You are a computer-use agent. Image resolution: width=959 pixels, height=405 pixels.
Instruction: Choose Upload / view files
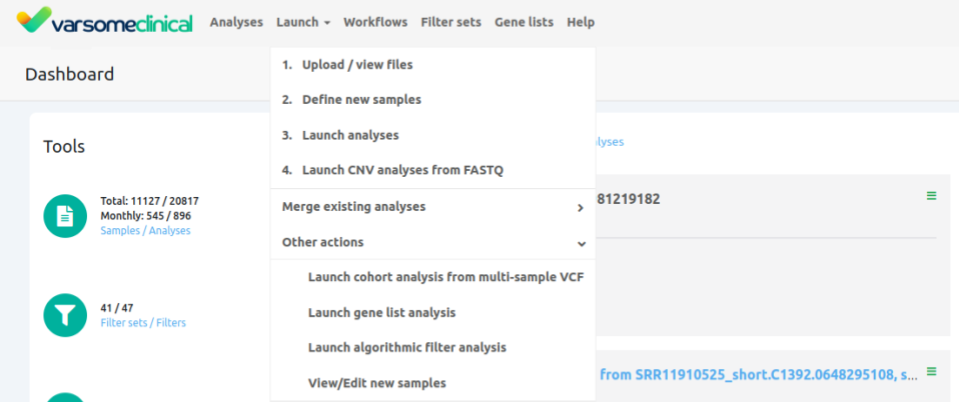[x=432, y=64]
